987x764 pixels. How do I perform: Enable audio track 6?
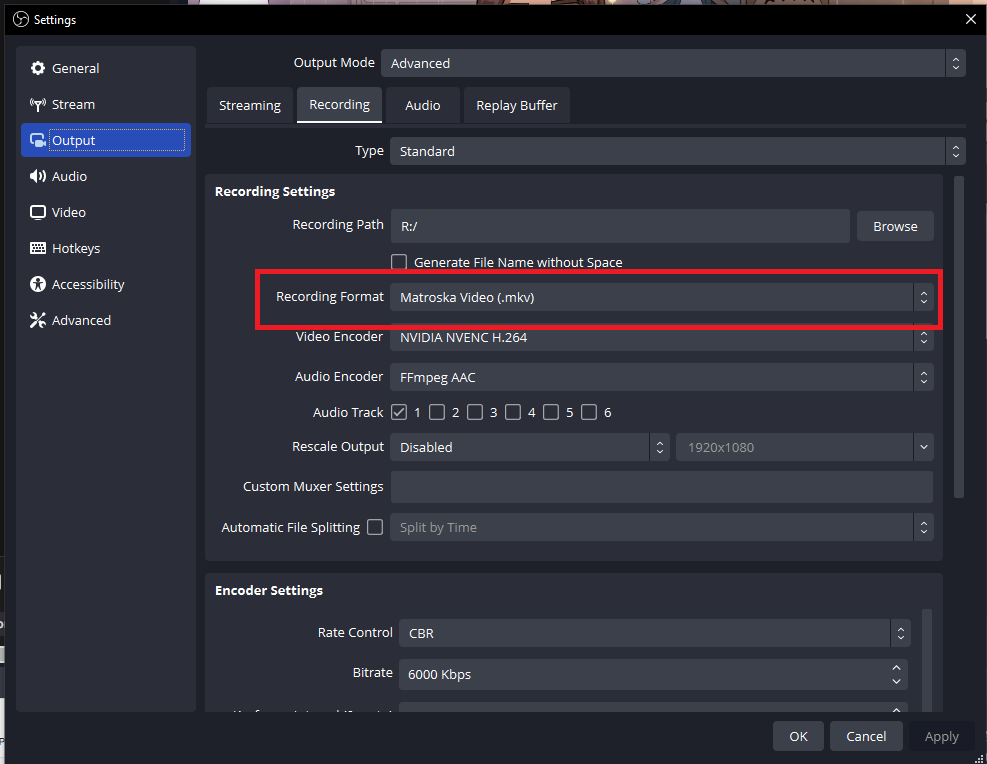point(589,412)
